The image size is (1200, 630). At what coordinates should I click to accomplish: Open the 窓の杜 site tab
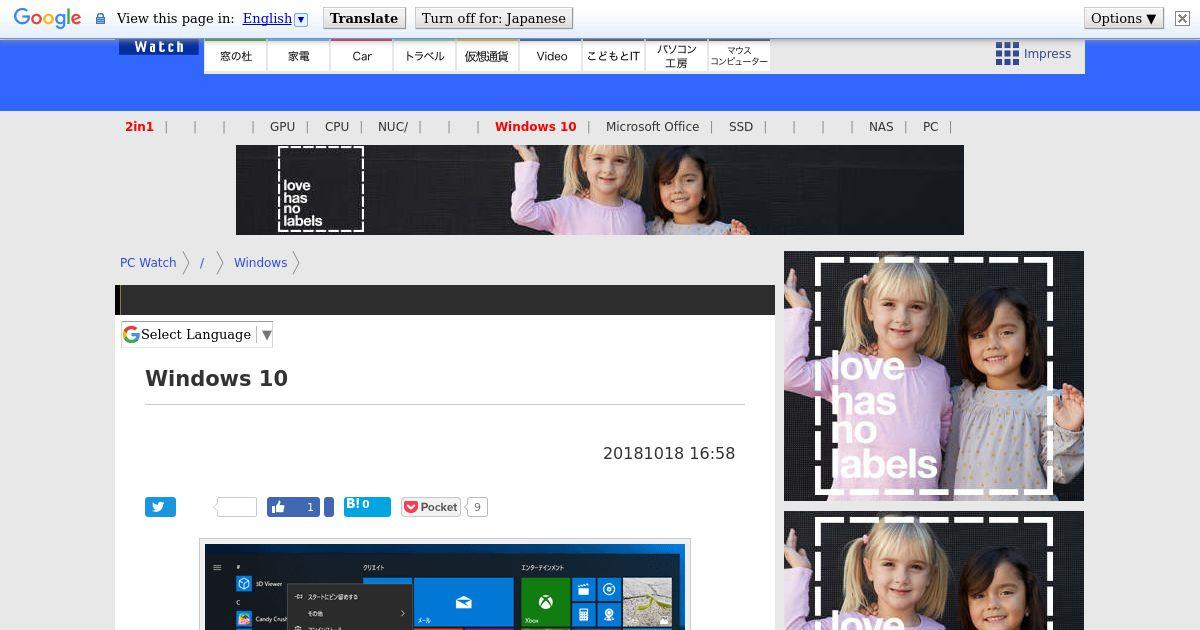pyautogui.click(x=236, y=56)
